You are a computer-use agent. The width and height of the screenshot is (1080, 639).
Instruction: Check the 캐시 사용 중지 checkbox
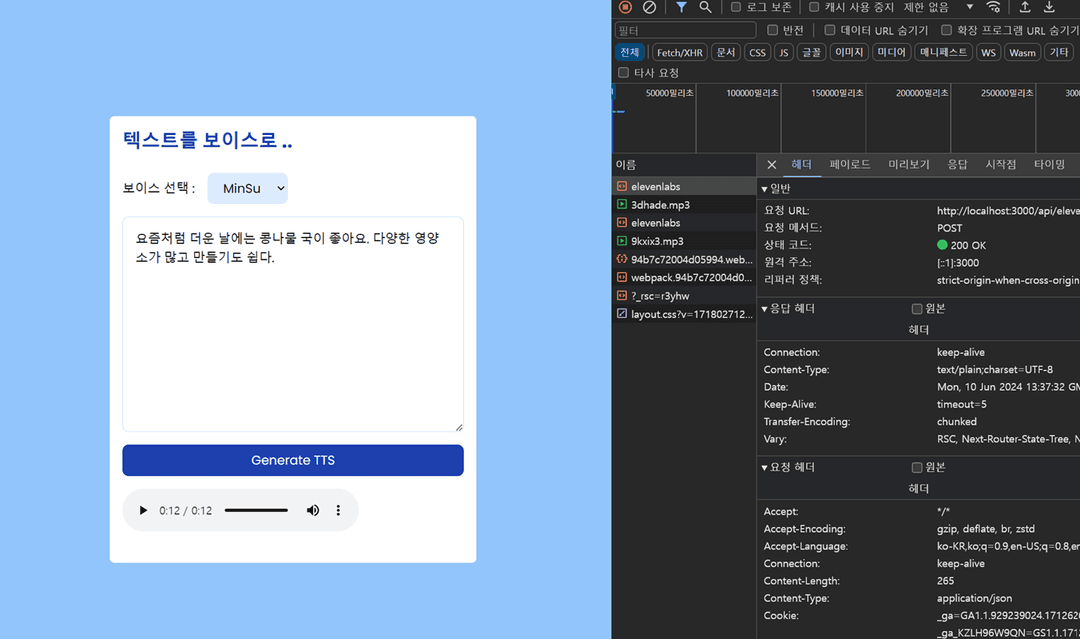tap(814, 7)
